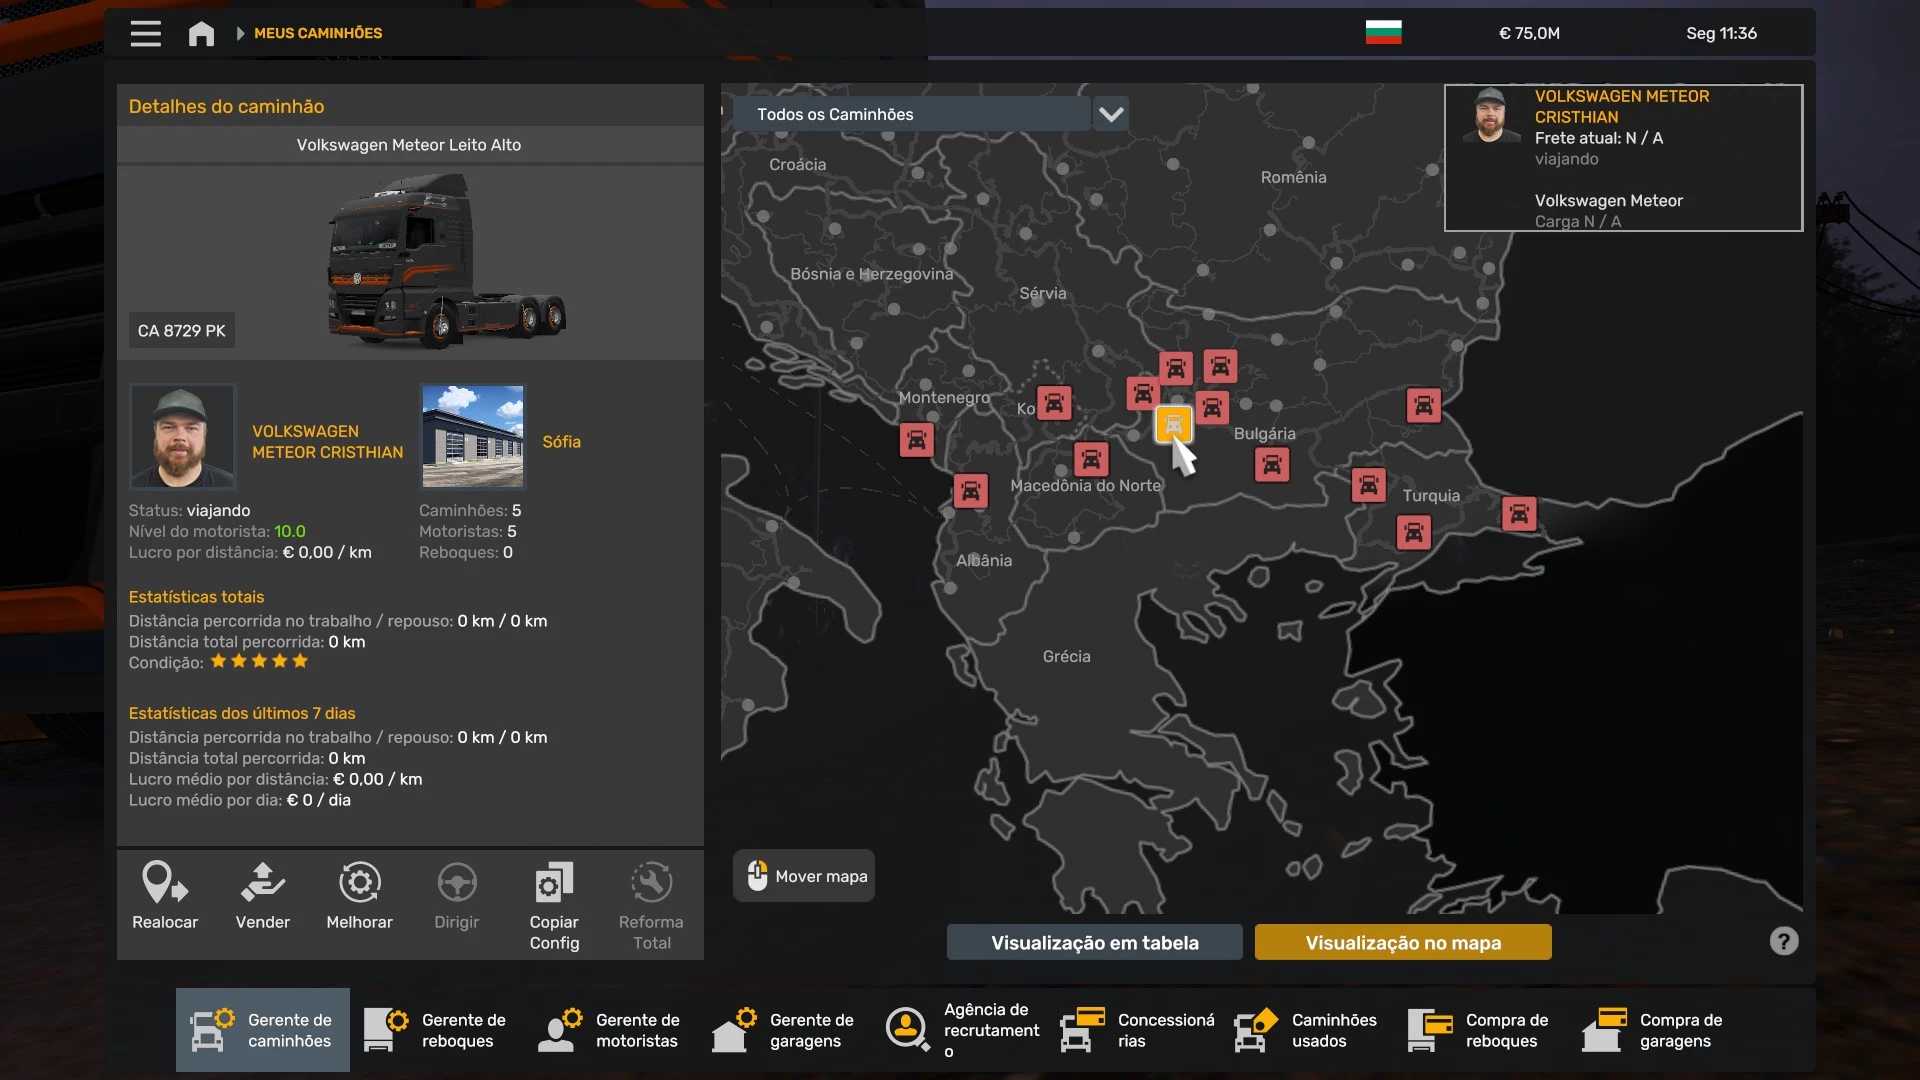This screenshot has height=1080, width=1920.
Task: Open Gerente de motoristas tab
Action: click(x=611, y=1030)
